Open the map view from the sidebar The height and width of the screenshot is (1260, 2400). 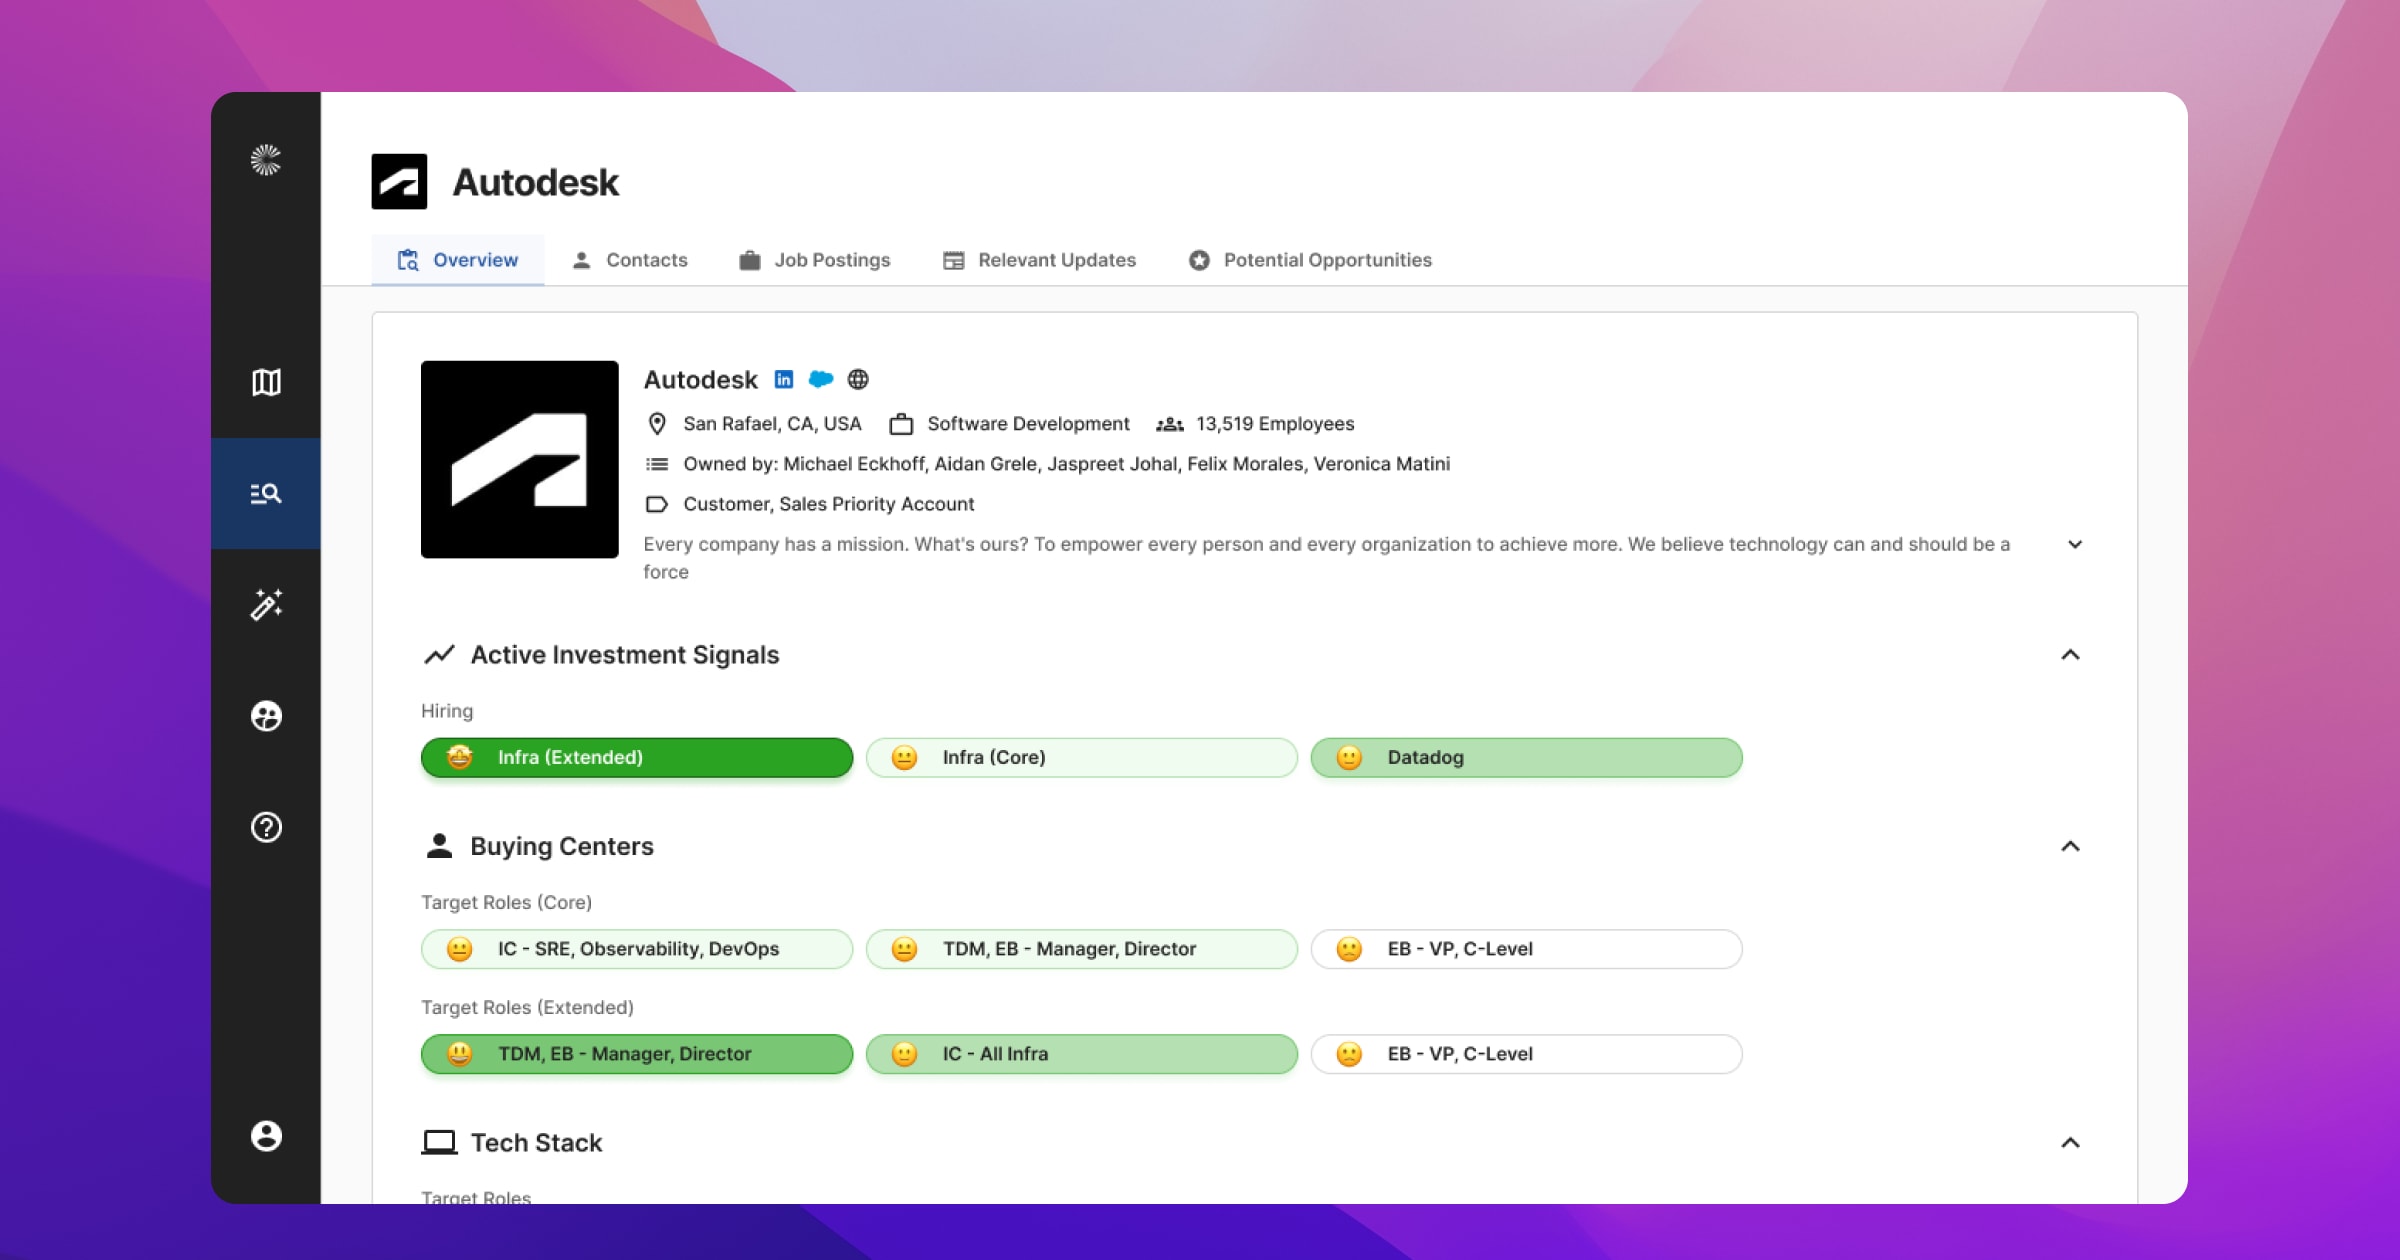266,382
